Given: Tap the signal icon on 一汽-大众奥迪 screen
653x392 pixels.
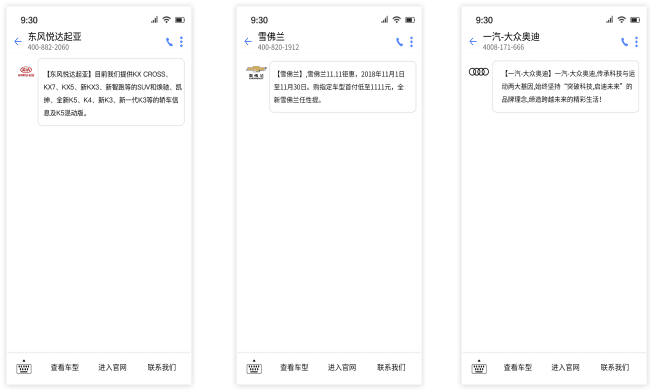Looking at the screenshot, I should (x=610, y=20).
